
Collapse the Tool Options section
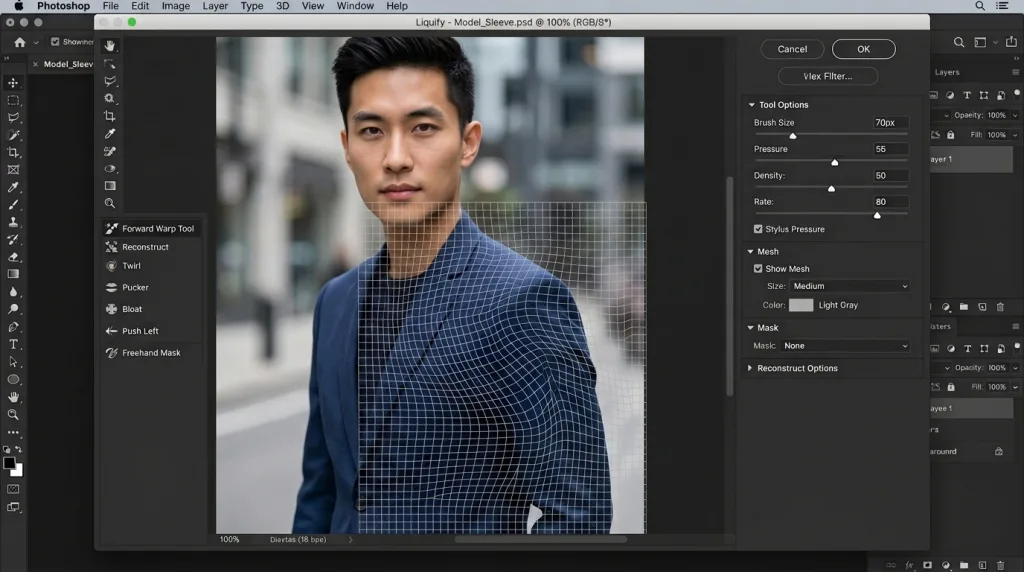click(751, 105)
